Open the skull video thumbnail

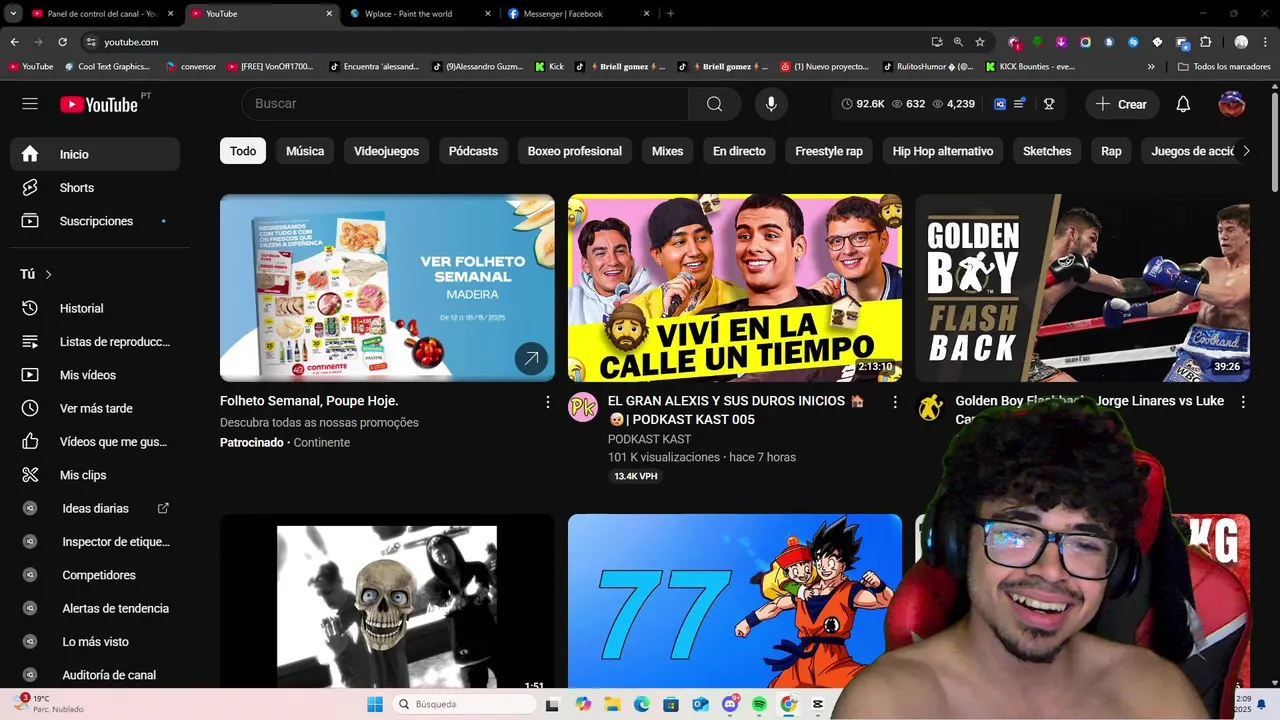click(x=387, y=600)
